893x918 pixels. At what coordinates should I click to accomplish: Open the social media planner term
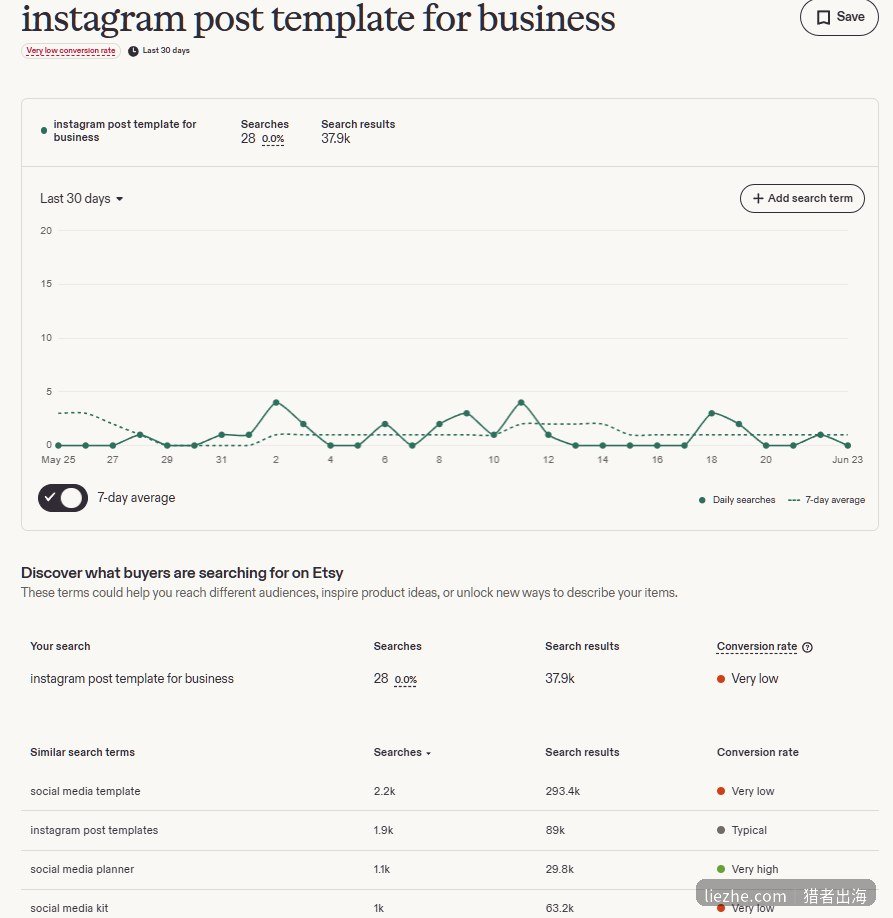pyautogui.click(x=82, y=869)
